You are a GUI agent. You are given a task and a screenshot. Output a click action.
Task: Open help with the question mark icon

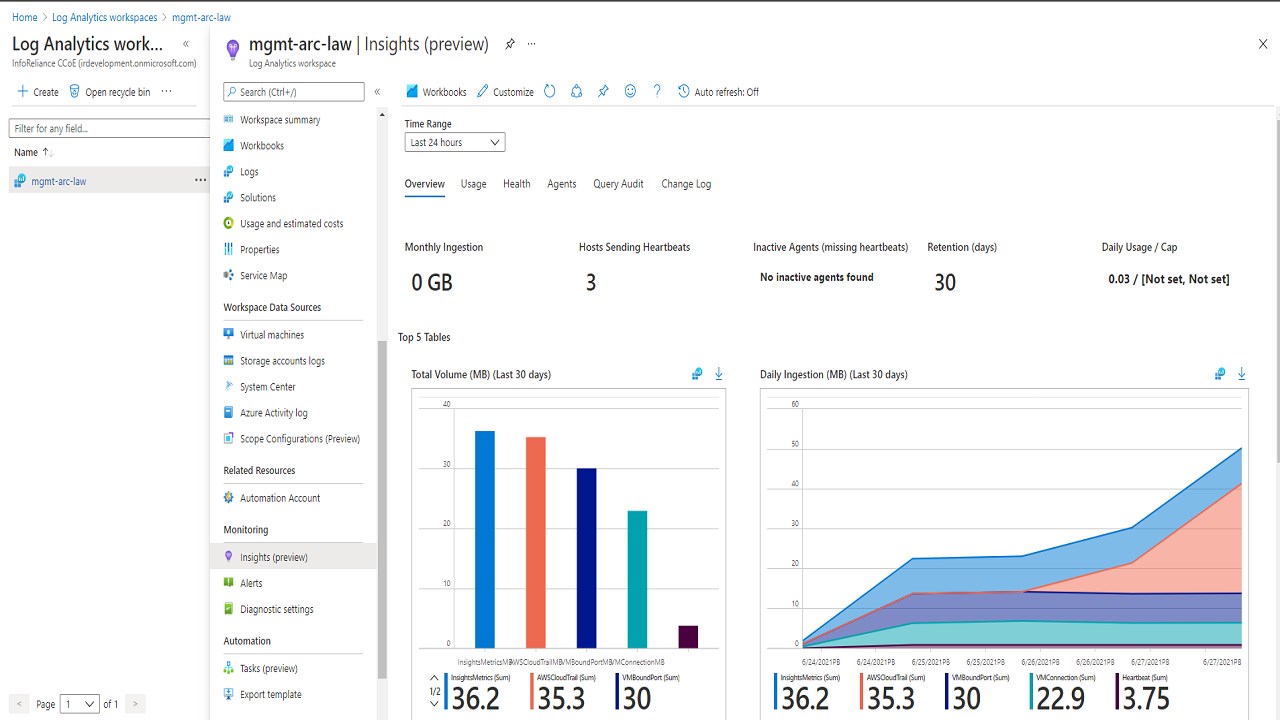657,91
